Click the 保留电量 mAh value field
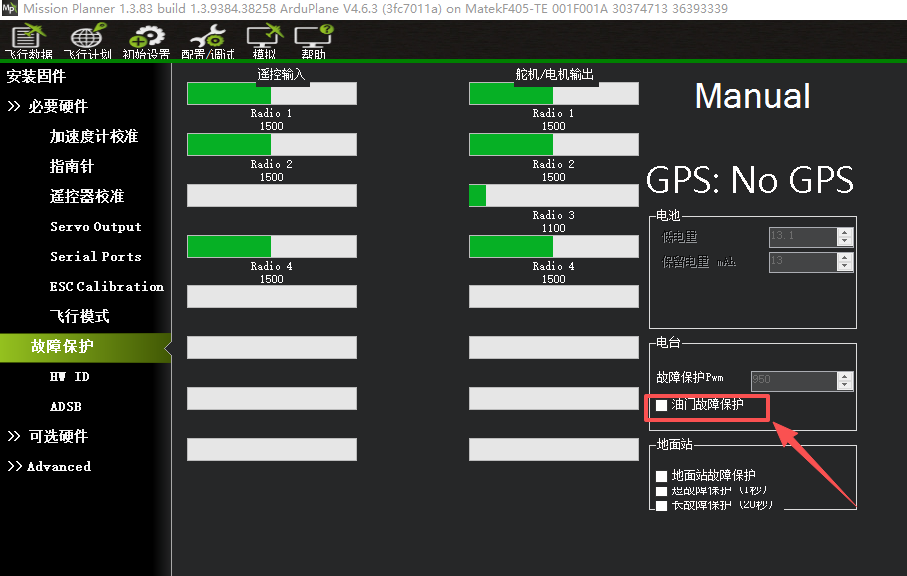Viewport: 907px width, 576px height. coord(803,262)
